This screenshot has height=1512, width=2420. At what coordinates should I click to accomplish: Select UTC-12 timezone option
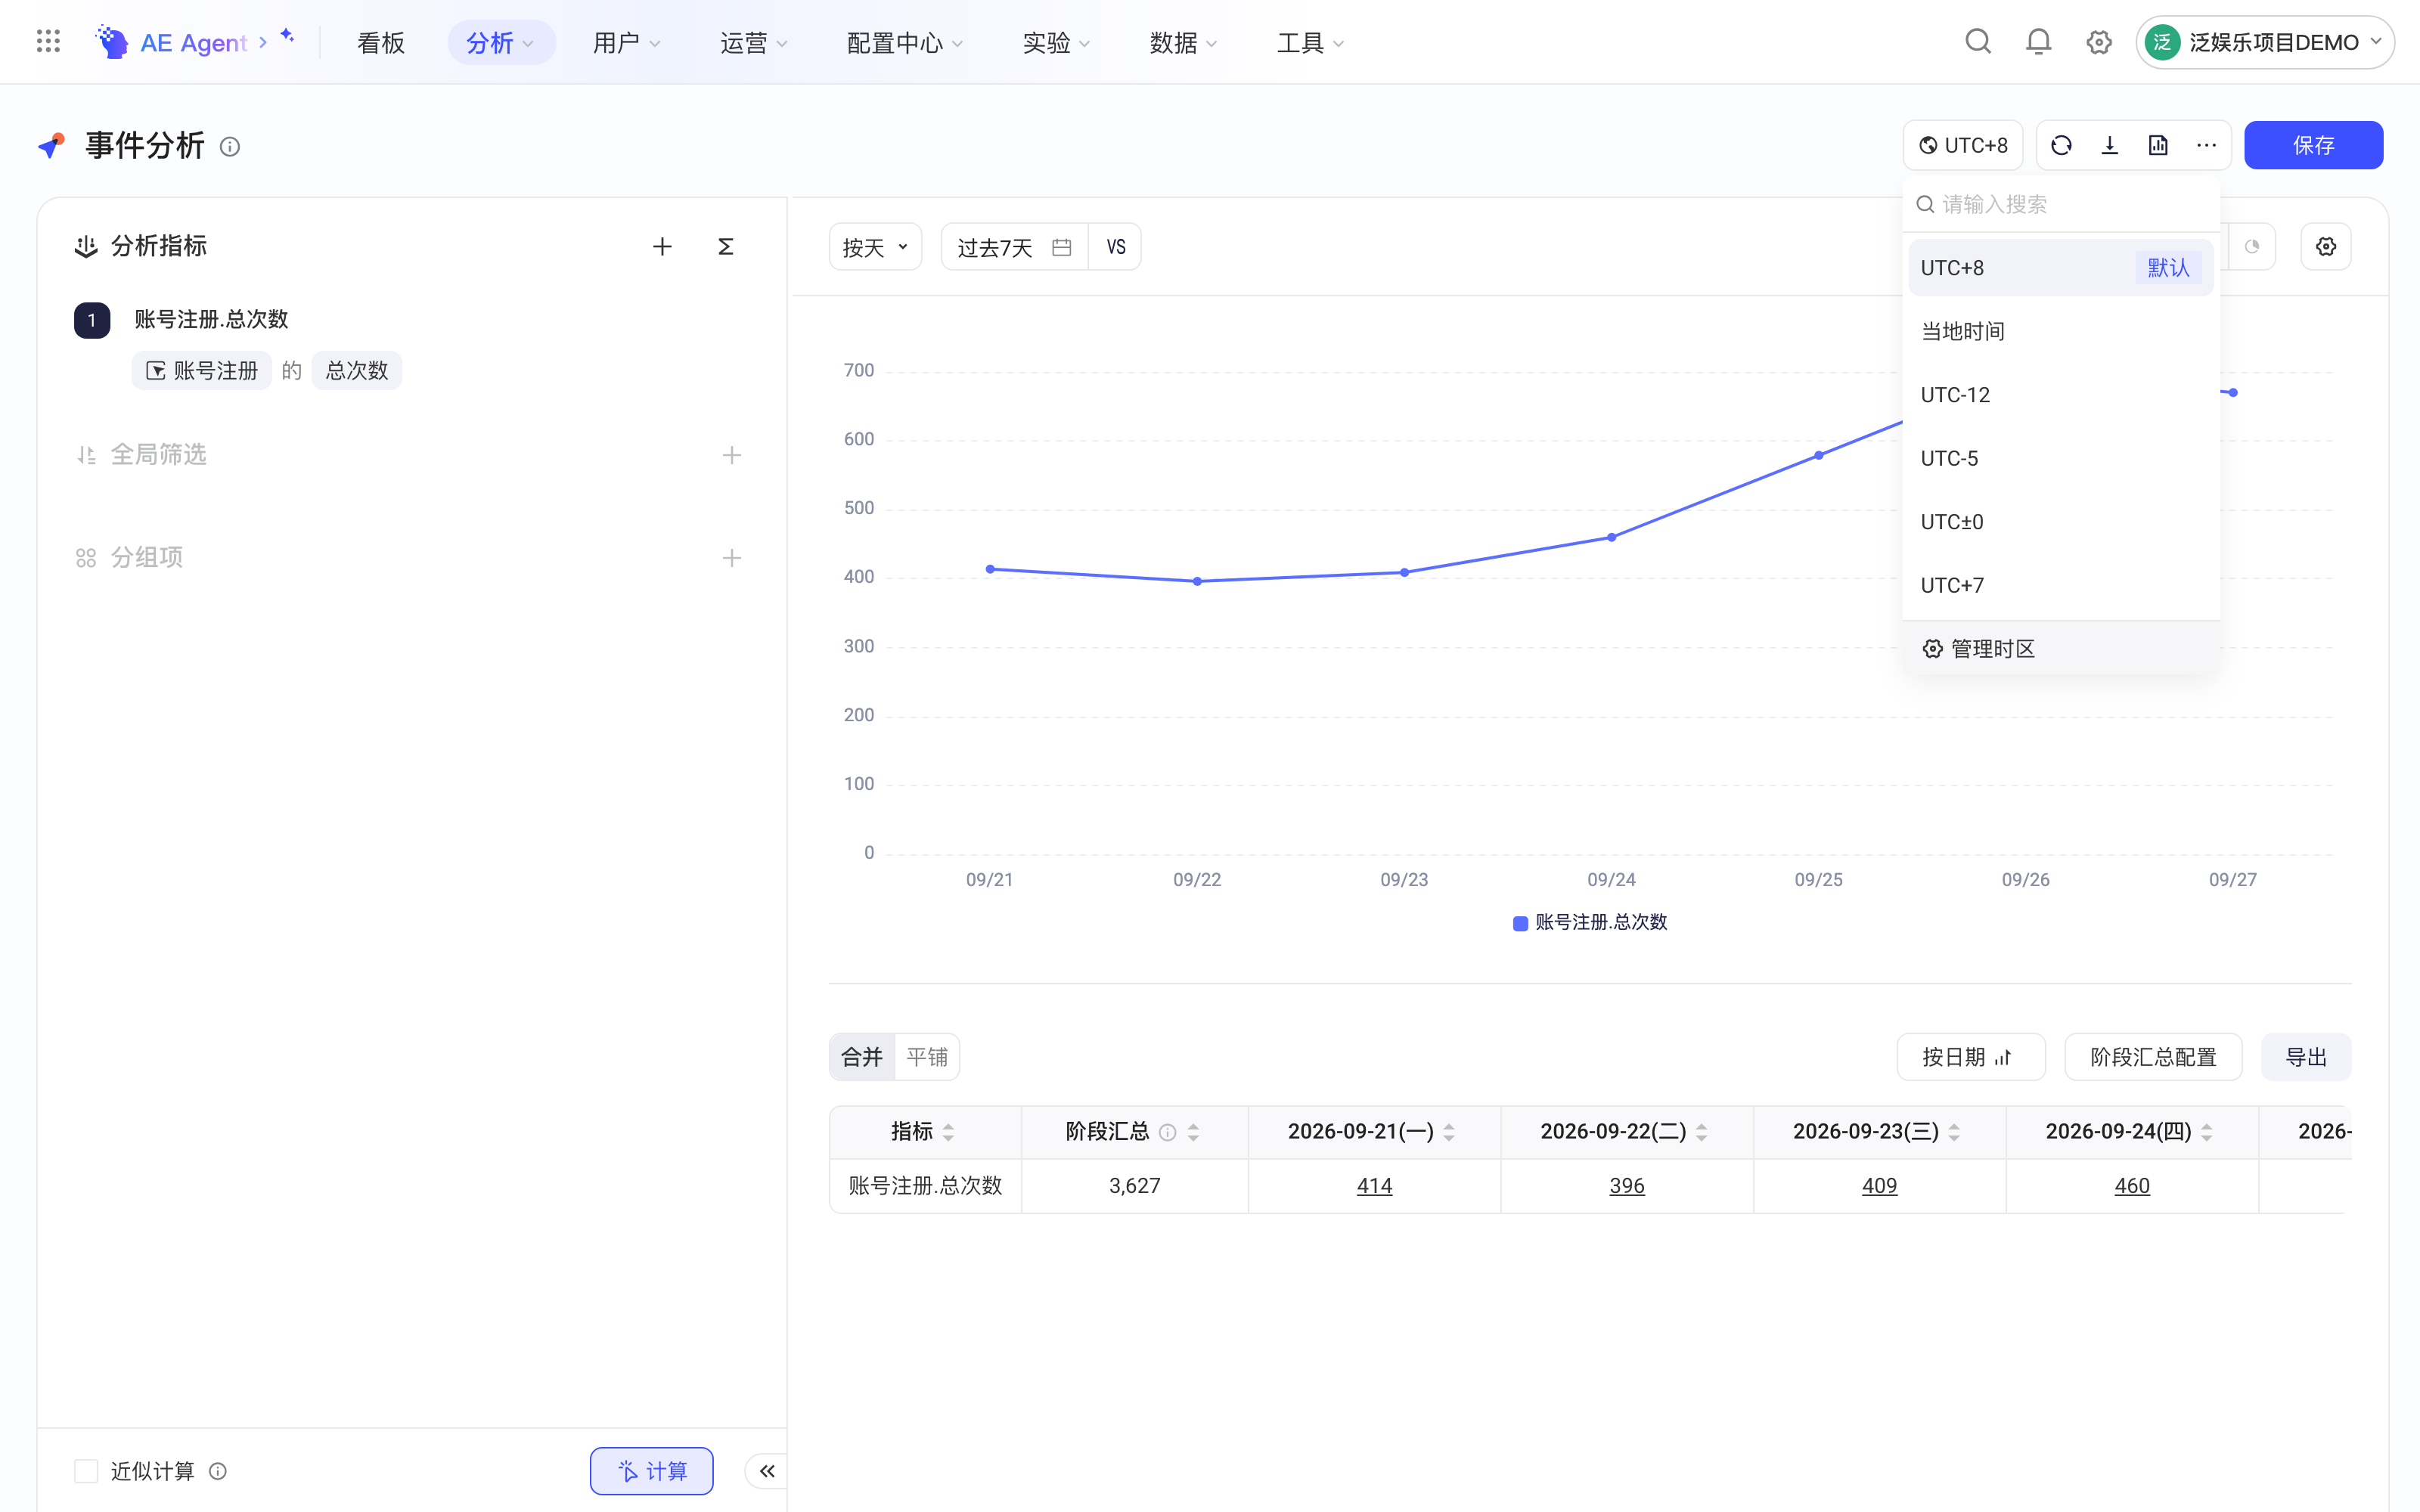[2061, 395]
